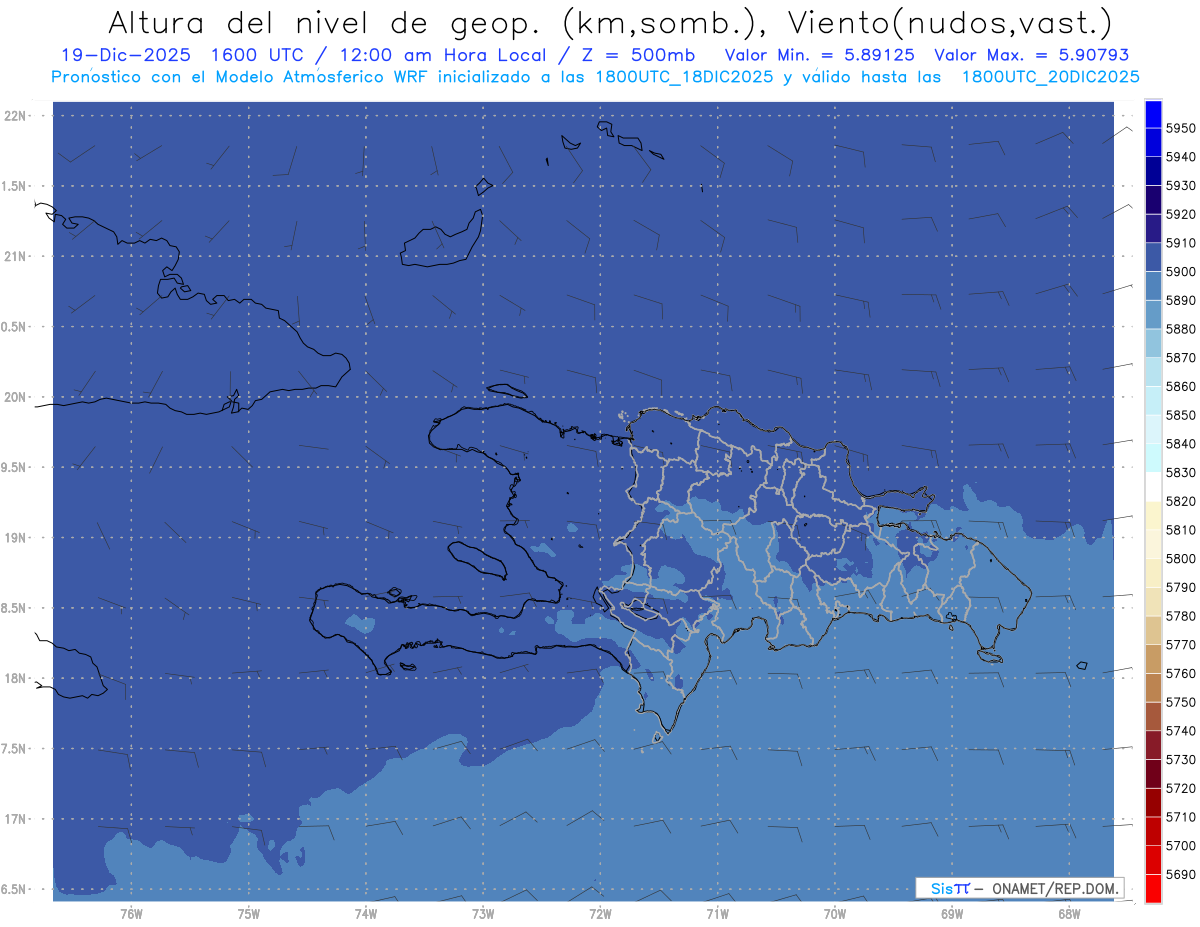Screen dimensions: 1200x927
Task: Click the '5710' colorbar value
Action: tap(1180, 817)
